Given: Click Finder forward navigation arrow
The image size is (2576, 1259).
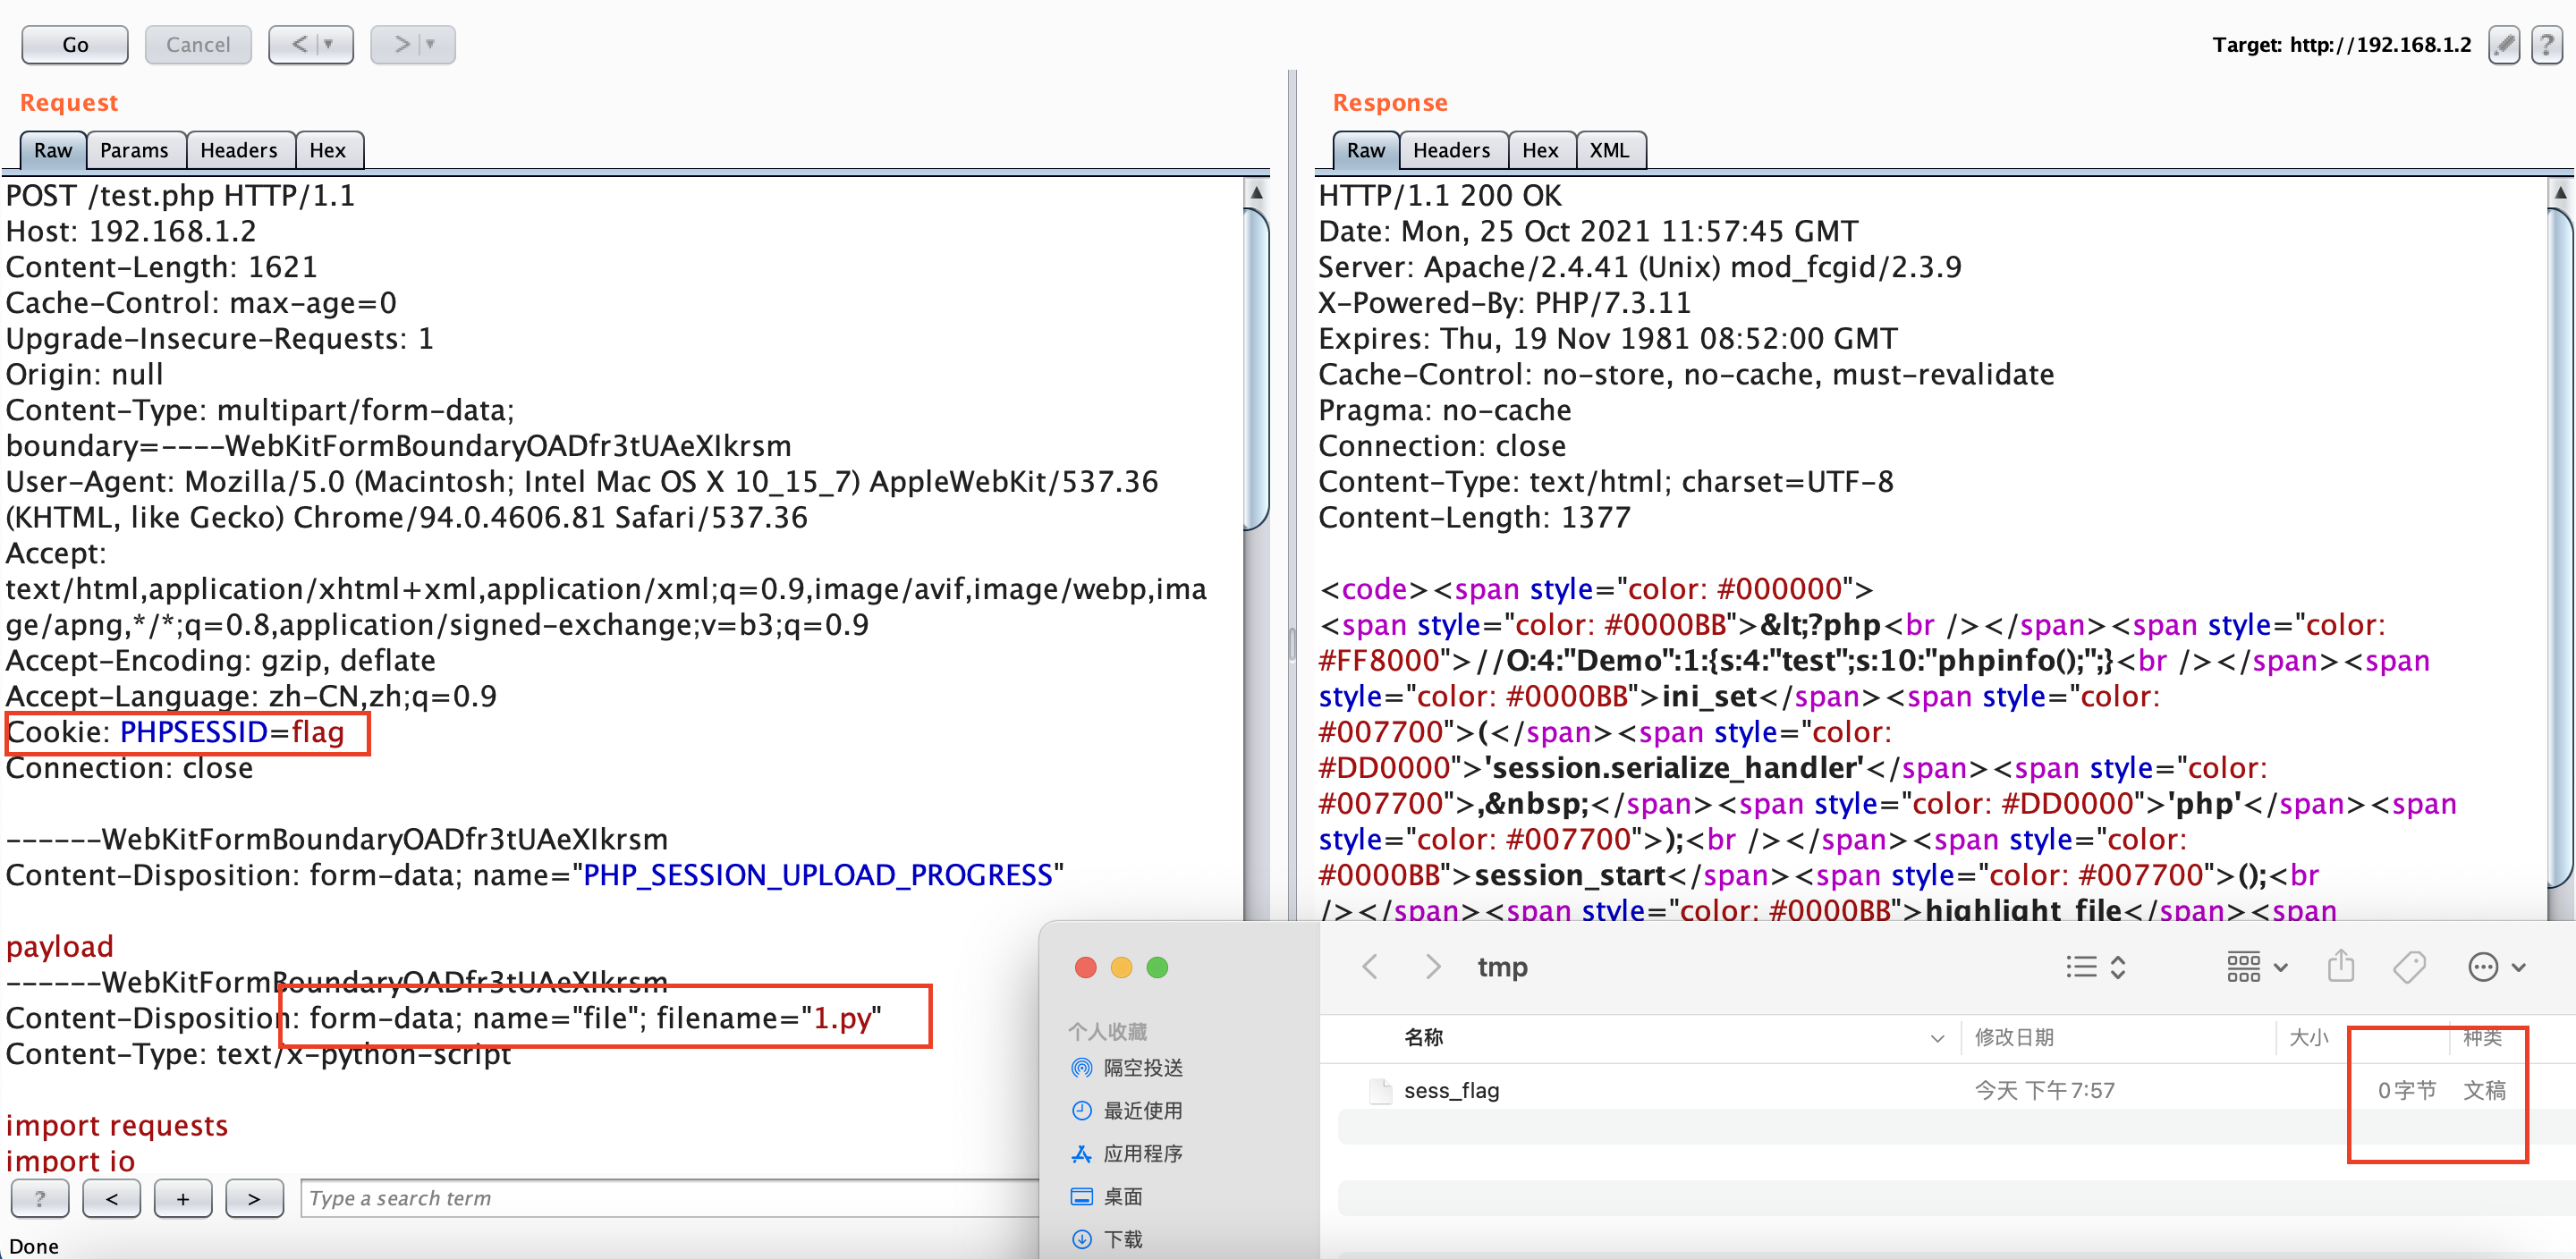Looking at the screenshot, I should pyautogui.click(x=1432, y=967).
